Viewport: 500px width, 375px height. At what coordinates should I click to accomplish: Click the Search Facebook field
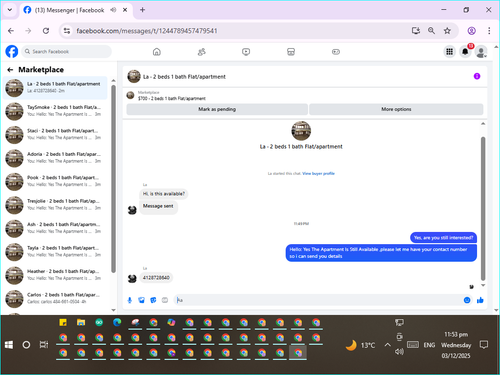(67, 52)
